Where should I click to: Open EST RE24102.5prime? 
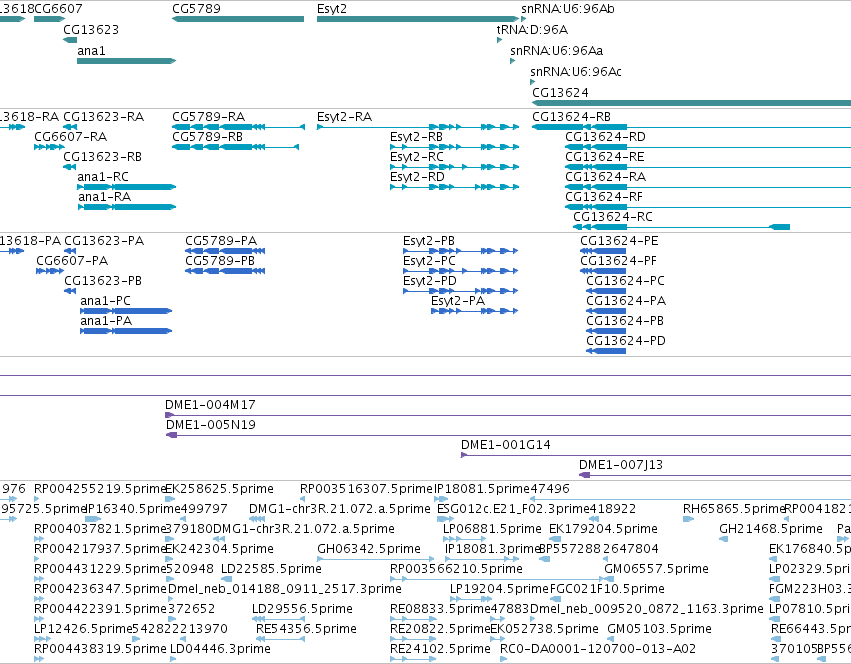point(440,649)
